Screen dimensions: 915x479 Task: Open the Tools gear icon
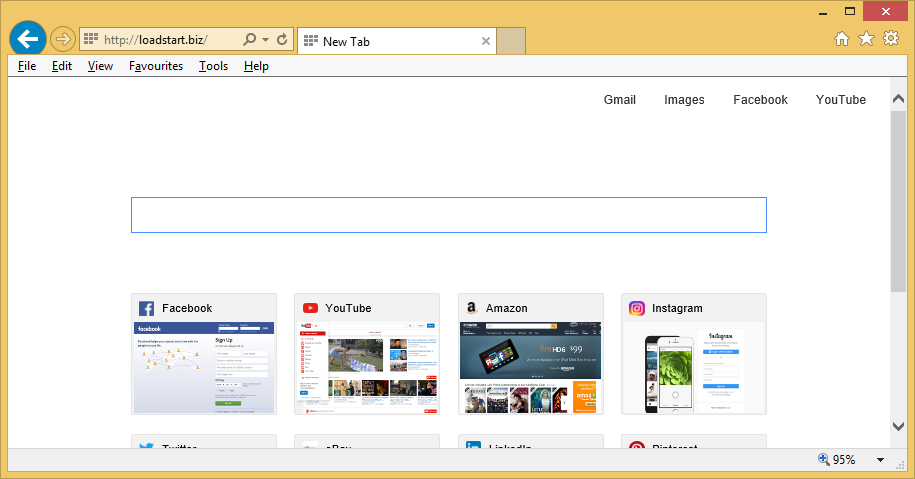tap(890, 39)
